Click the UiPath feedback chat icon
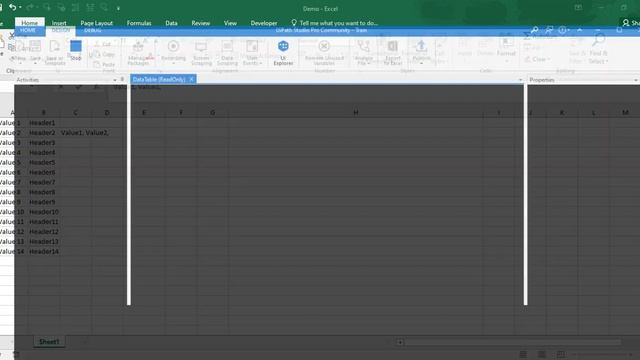640x360 pixels. click(x=549, y=30)
